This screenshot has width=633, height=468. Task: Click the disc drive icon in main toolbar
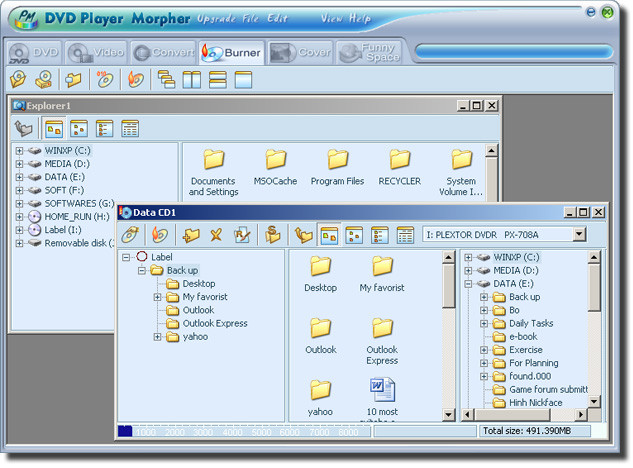44,79
